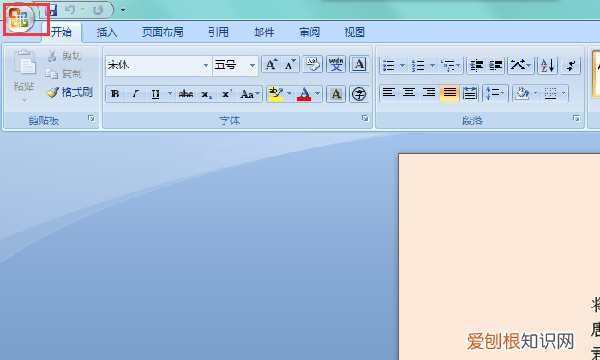Open the 邮件 tab

coord(264,32)
